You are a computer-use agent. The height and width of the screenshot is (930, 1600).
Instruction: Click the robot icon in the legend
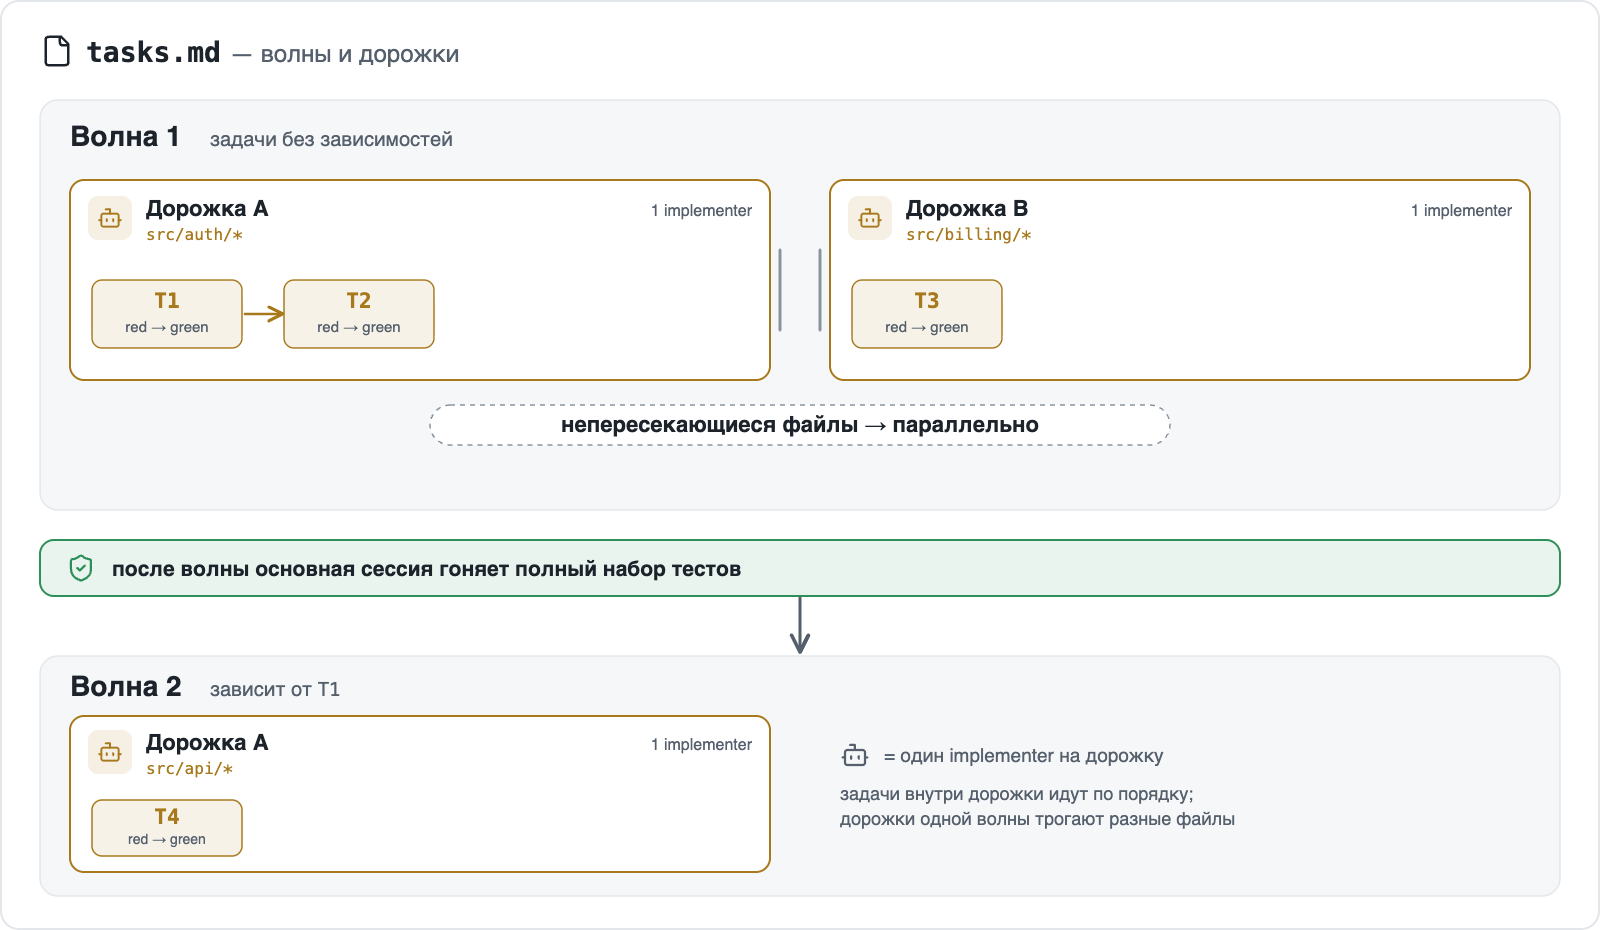[x=855, y=756]
